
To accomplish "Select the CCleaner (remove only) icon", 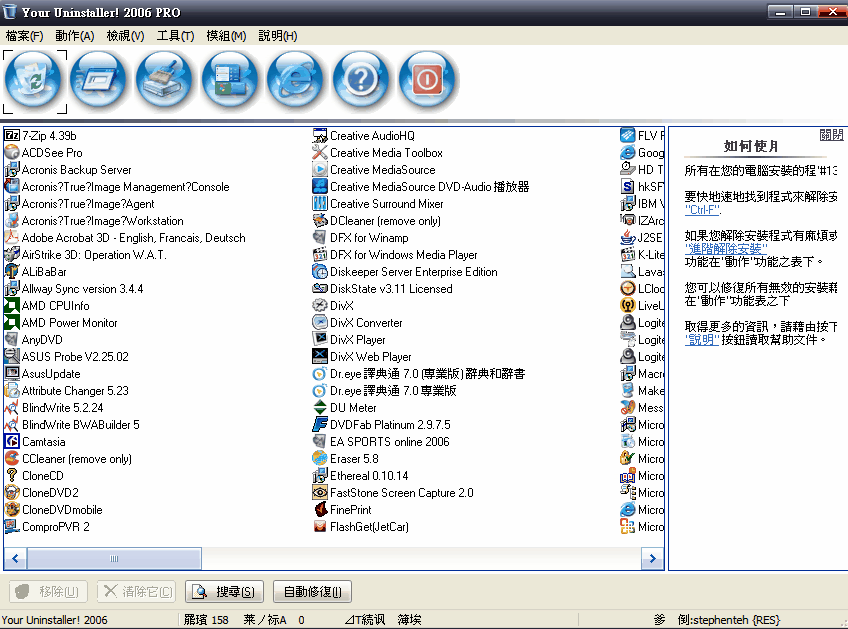I will [12, 459].
